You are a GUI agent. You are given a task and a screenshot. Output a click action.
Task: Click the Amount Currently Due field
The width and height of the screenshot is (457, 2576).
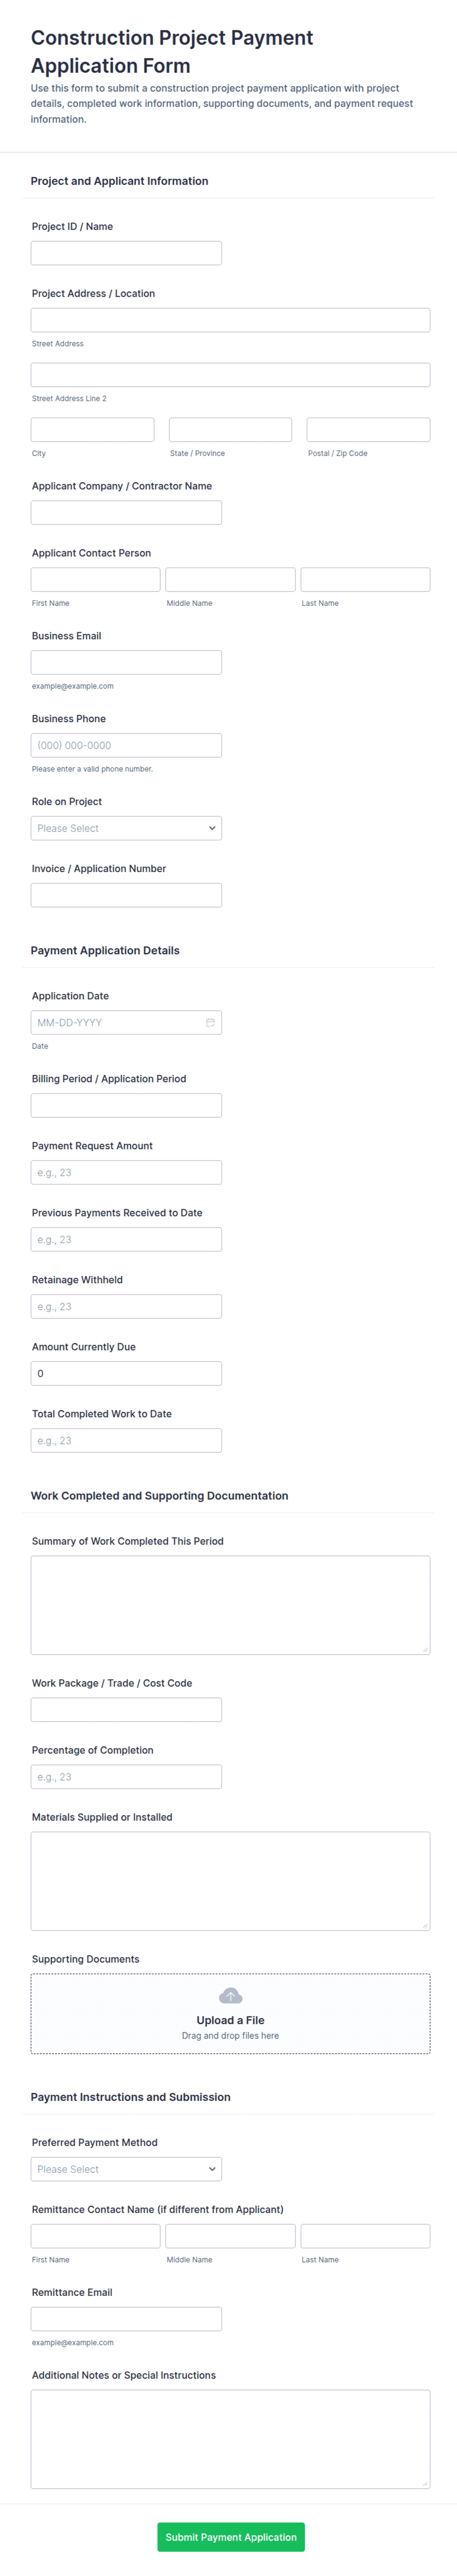point(126,1373)
